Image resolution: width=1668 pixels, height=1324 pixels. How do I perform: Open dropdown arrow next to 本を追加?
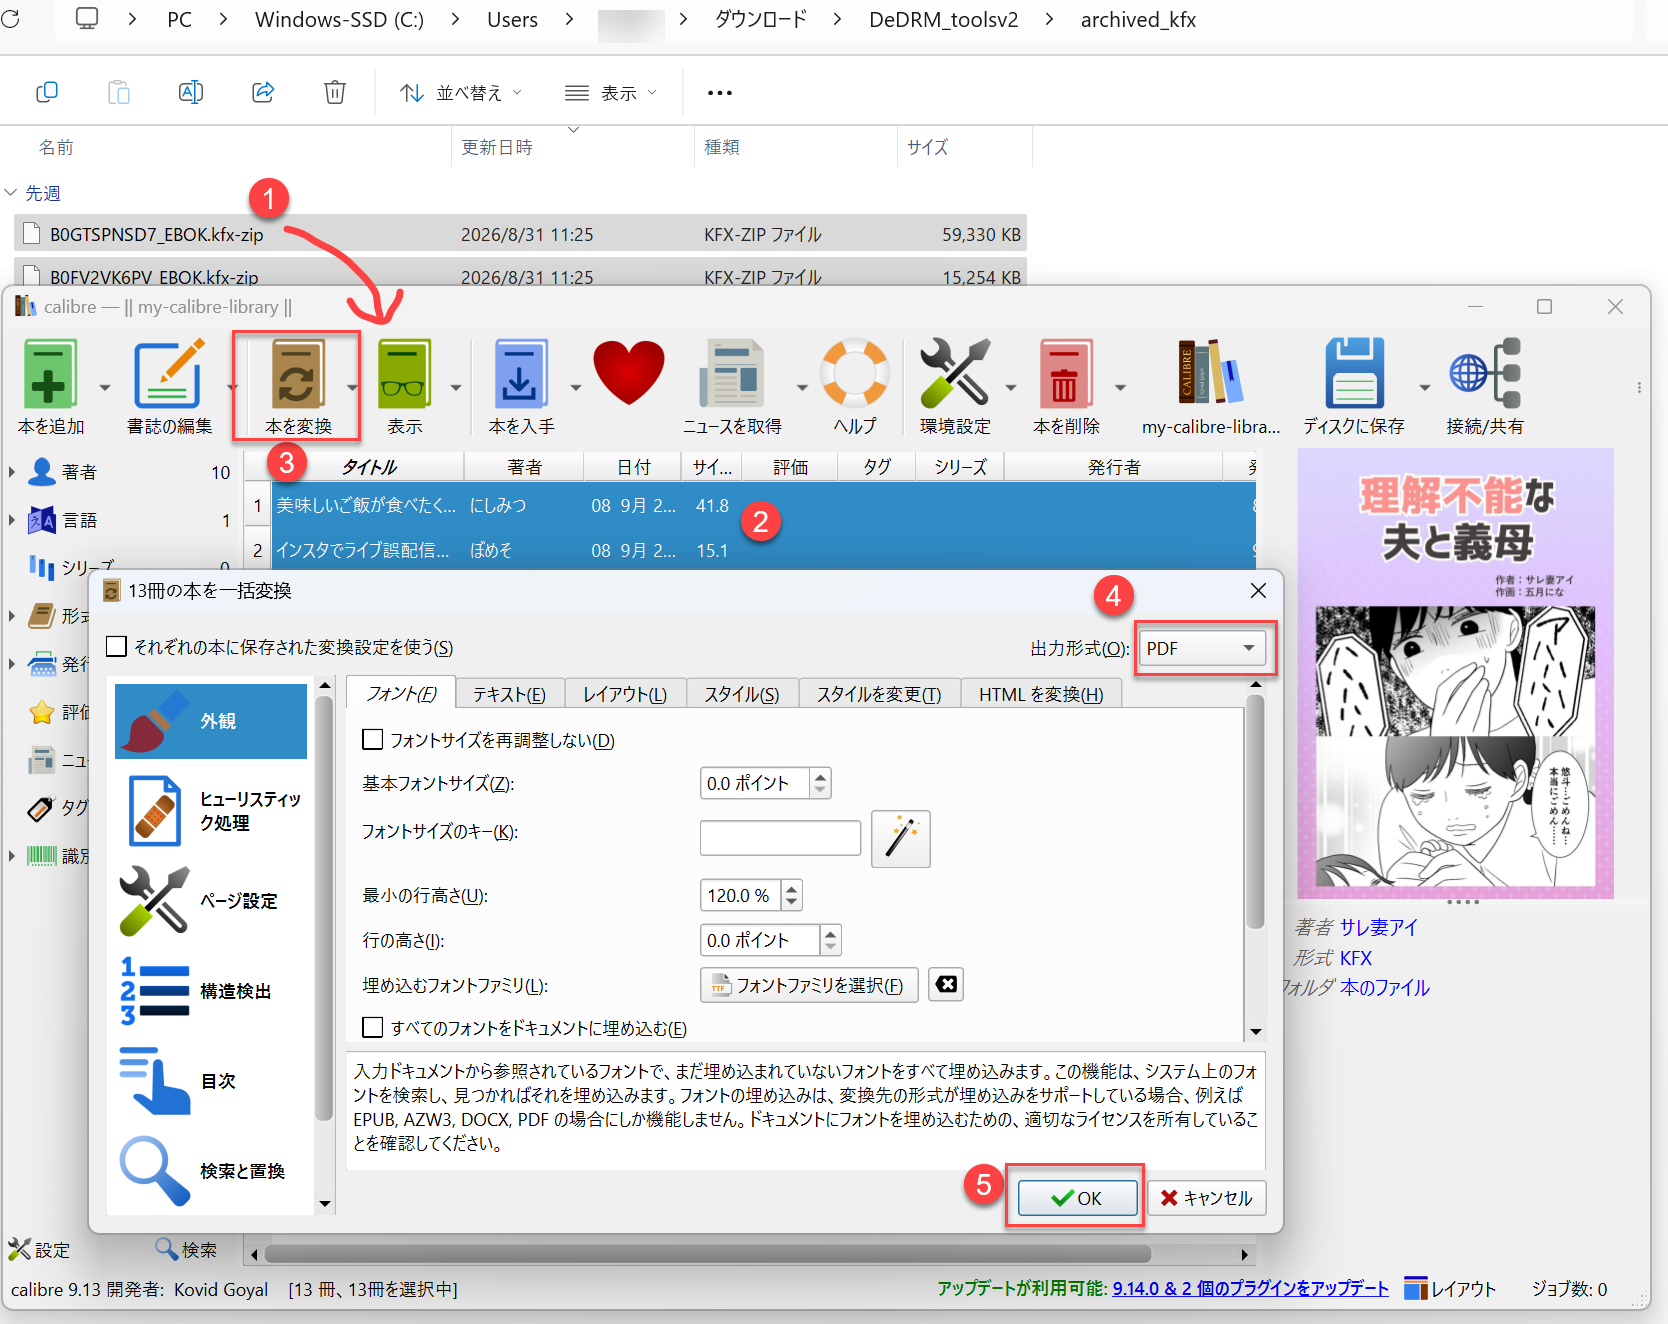(105, 387)
